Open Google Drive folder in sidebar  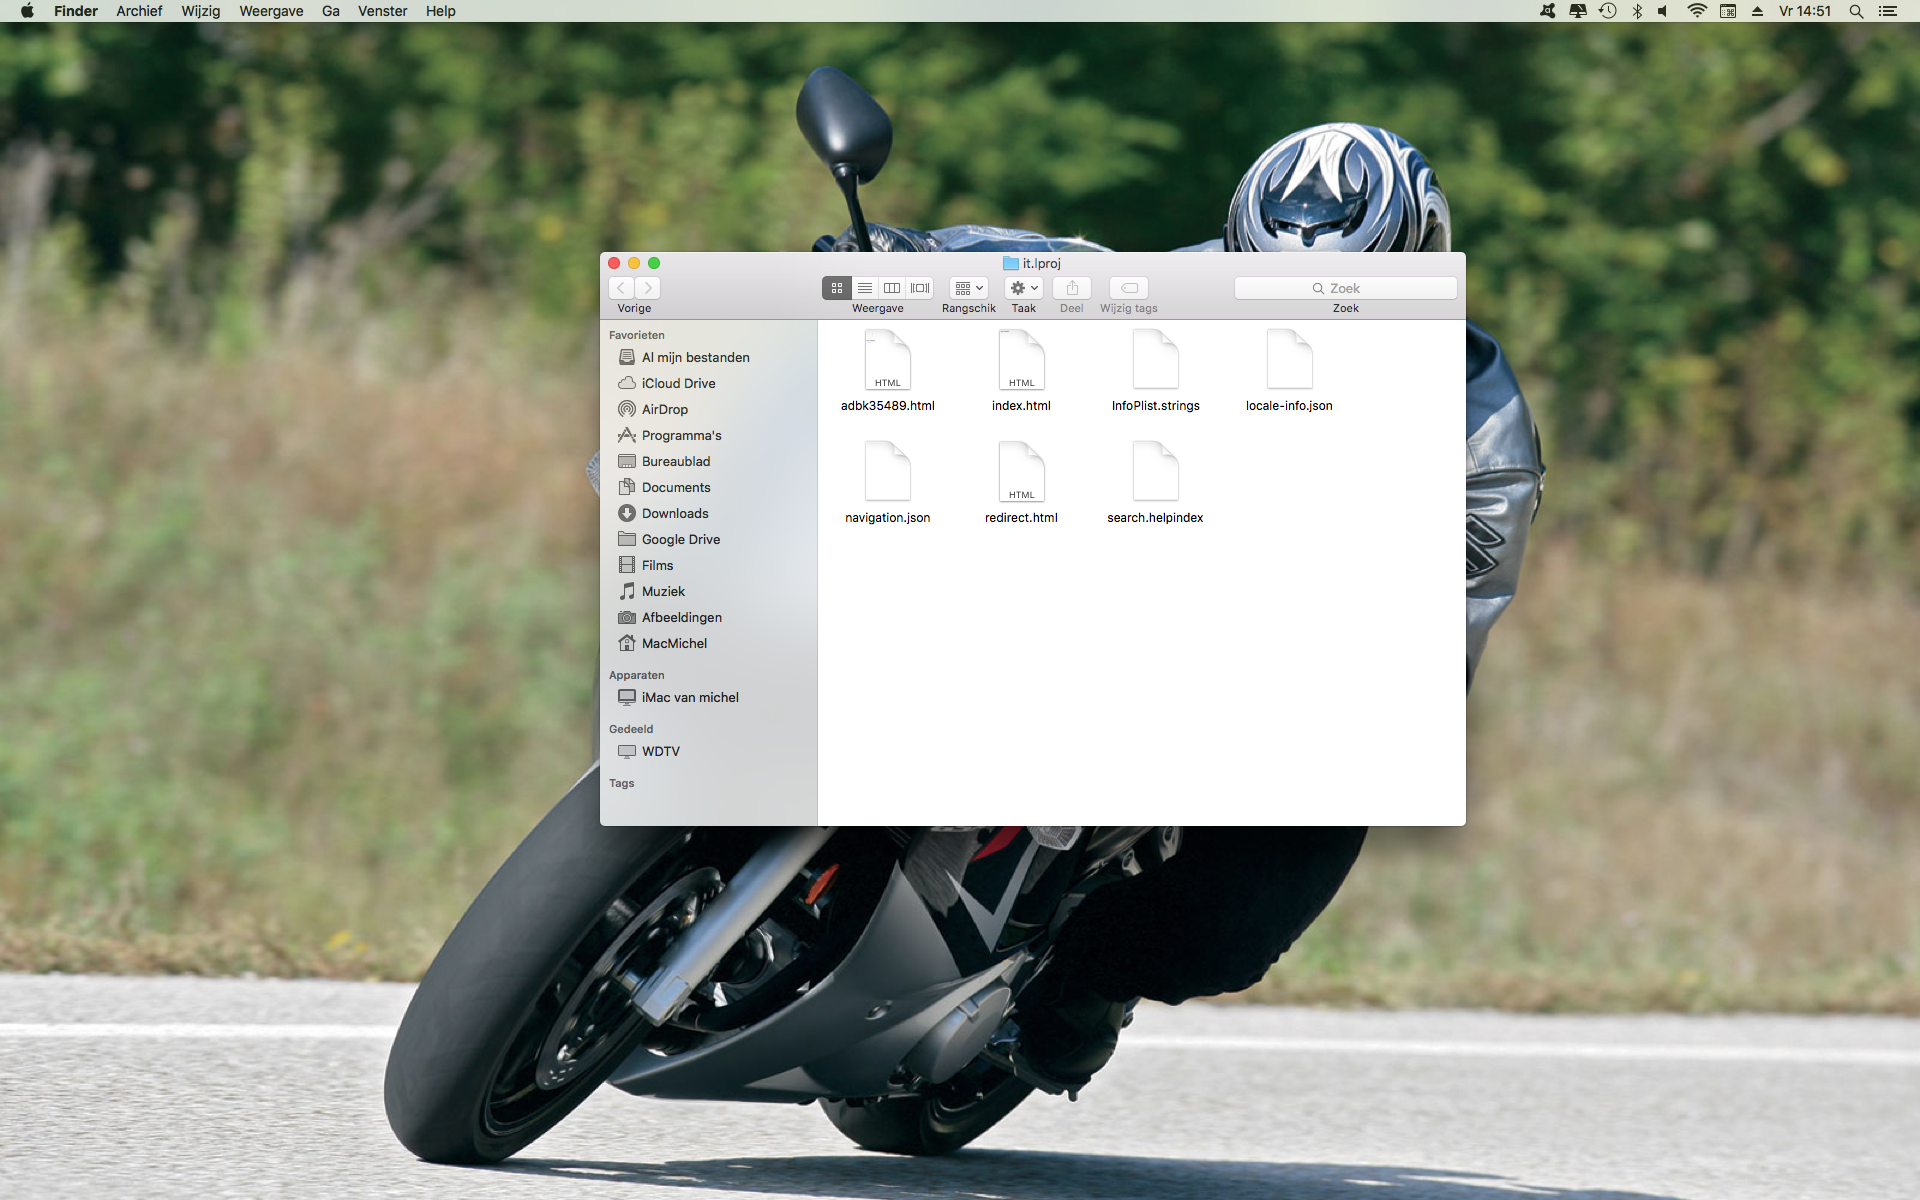pyautogui.click(x=708, y=539)
